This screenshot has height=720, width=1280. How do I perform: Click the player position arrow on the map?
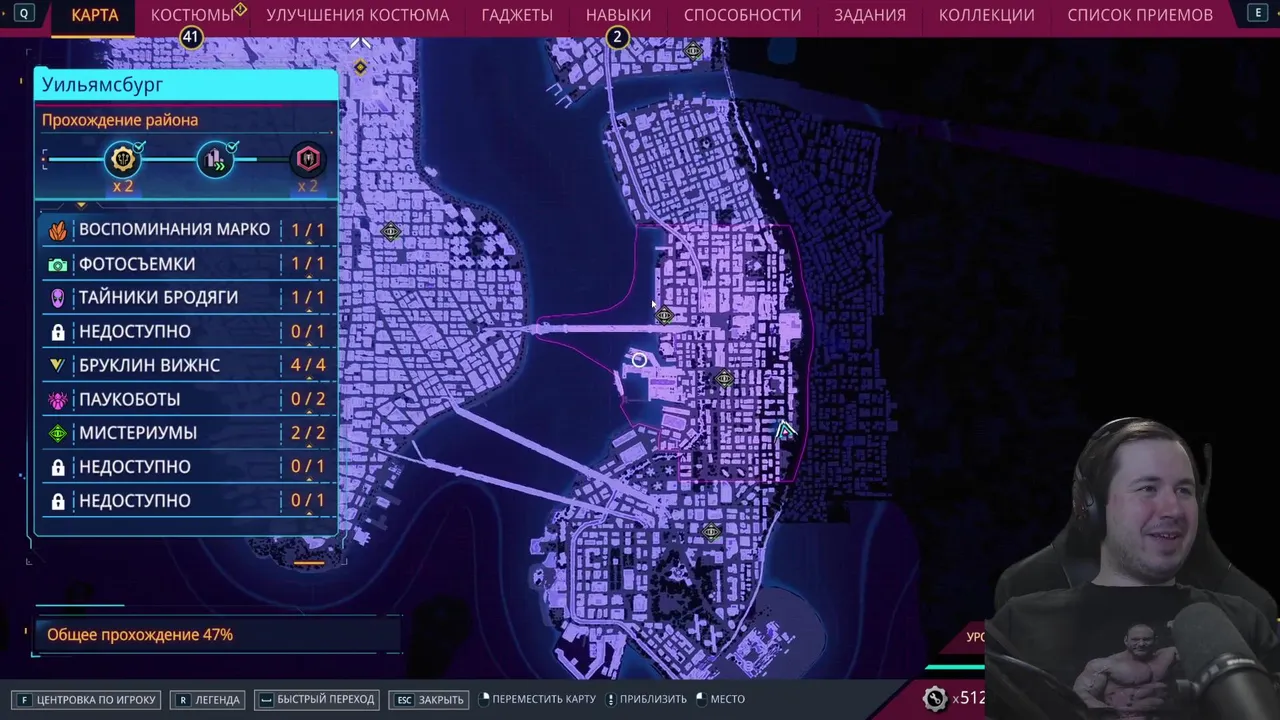(785, 430)
